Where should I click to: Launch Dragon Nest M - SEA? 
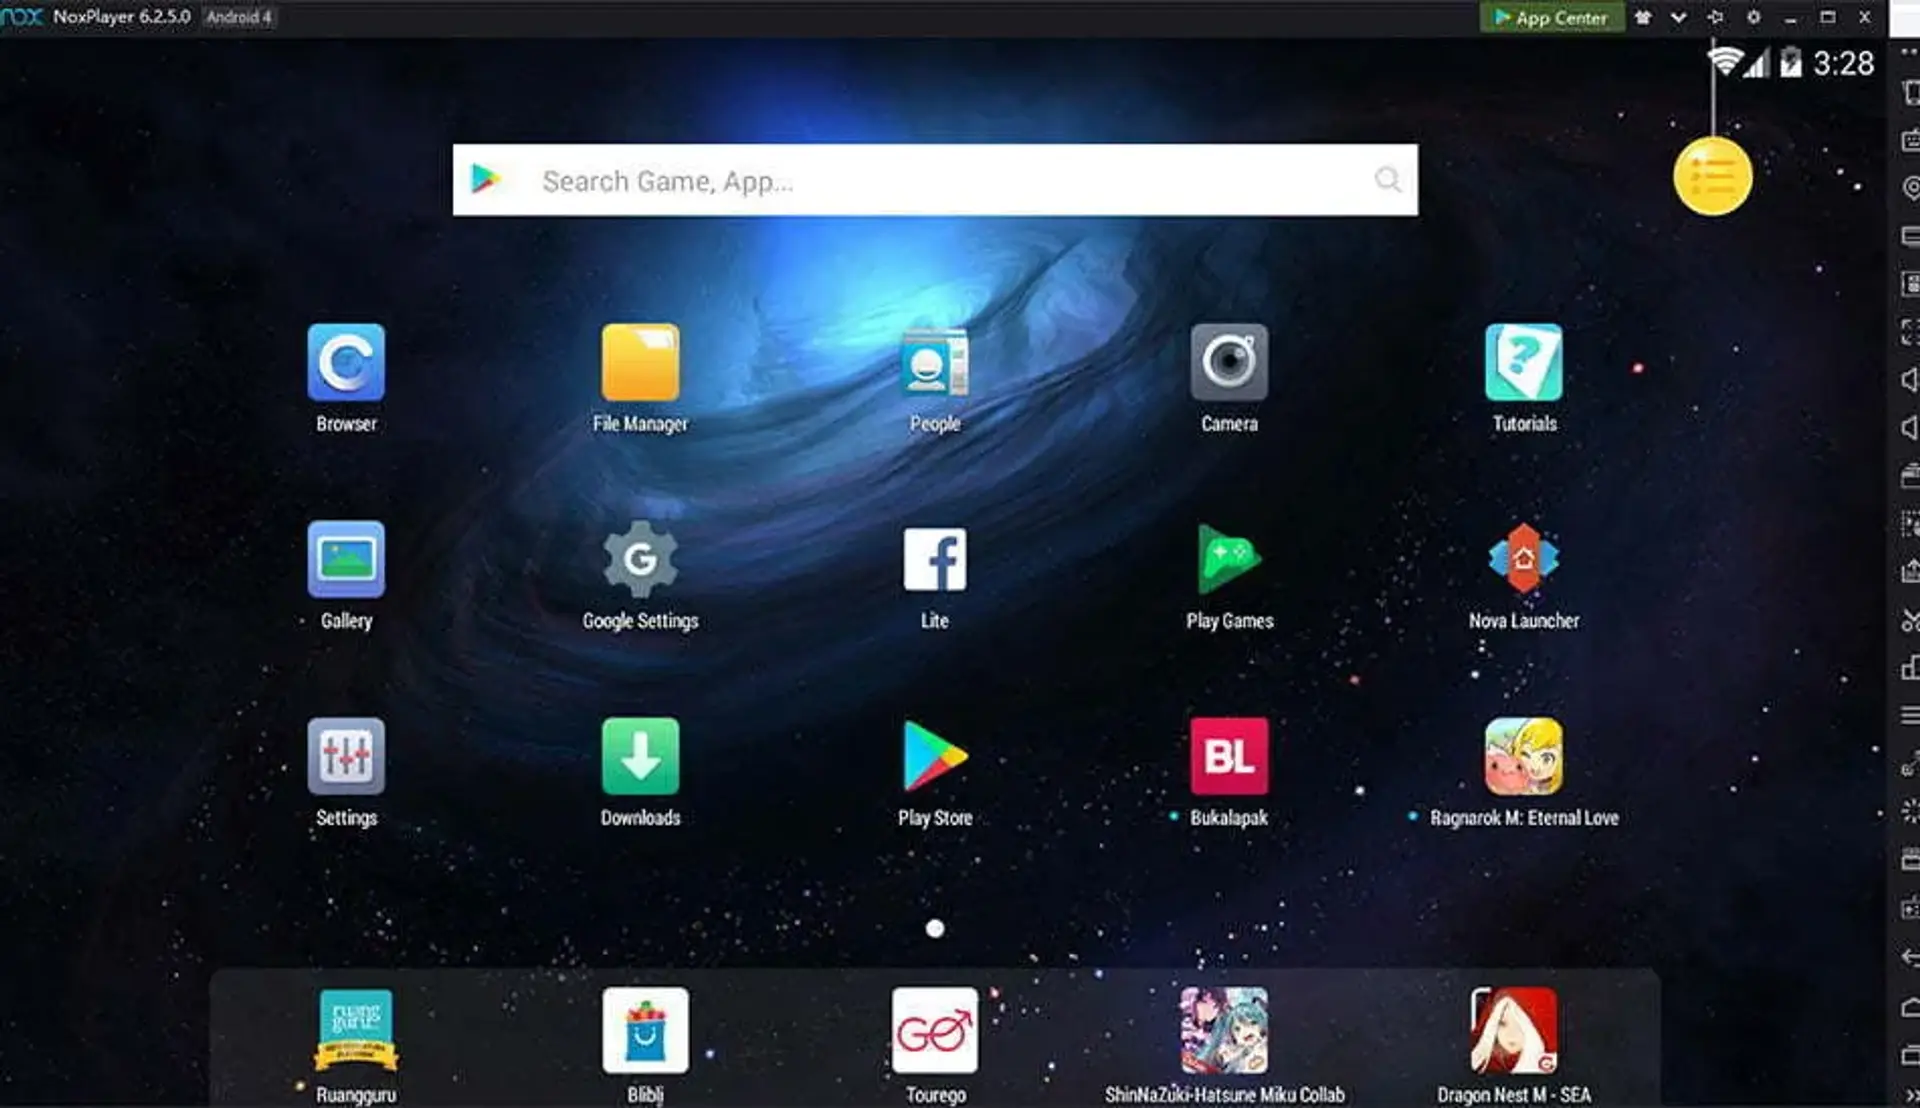pyautogui.click(x=1514, y=1031)
